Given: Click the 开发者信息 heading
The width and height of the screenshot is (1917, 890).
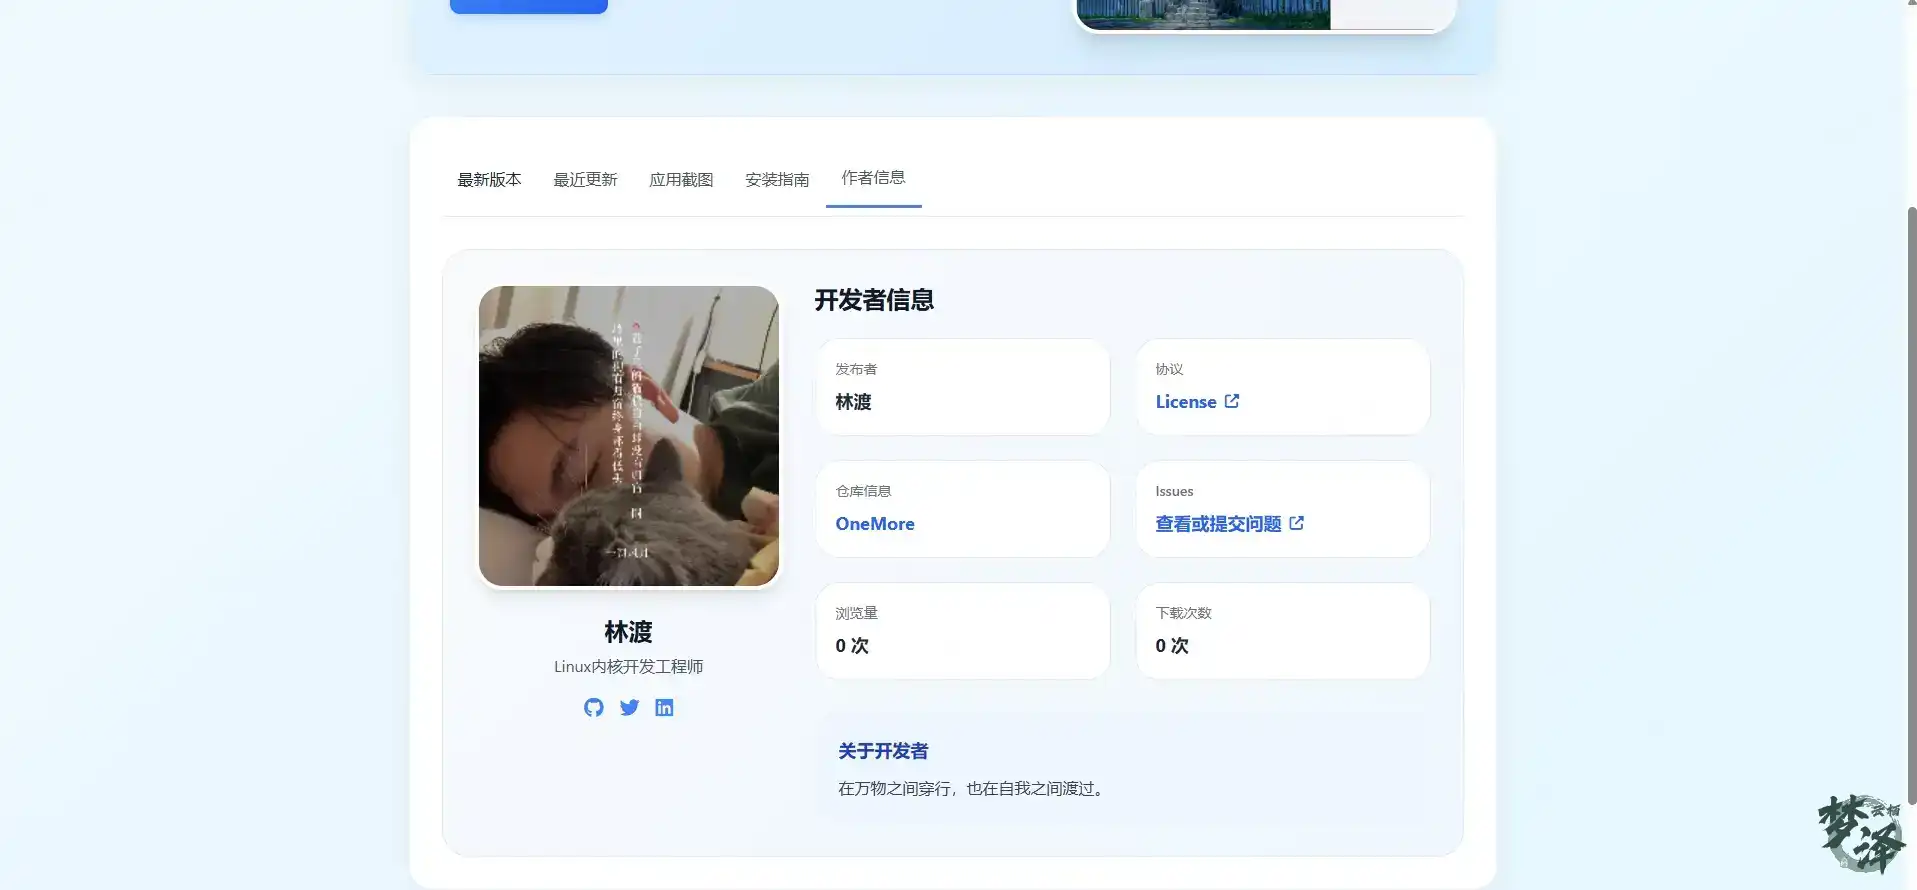Looking at the screenshot, I should 874,300.
